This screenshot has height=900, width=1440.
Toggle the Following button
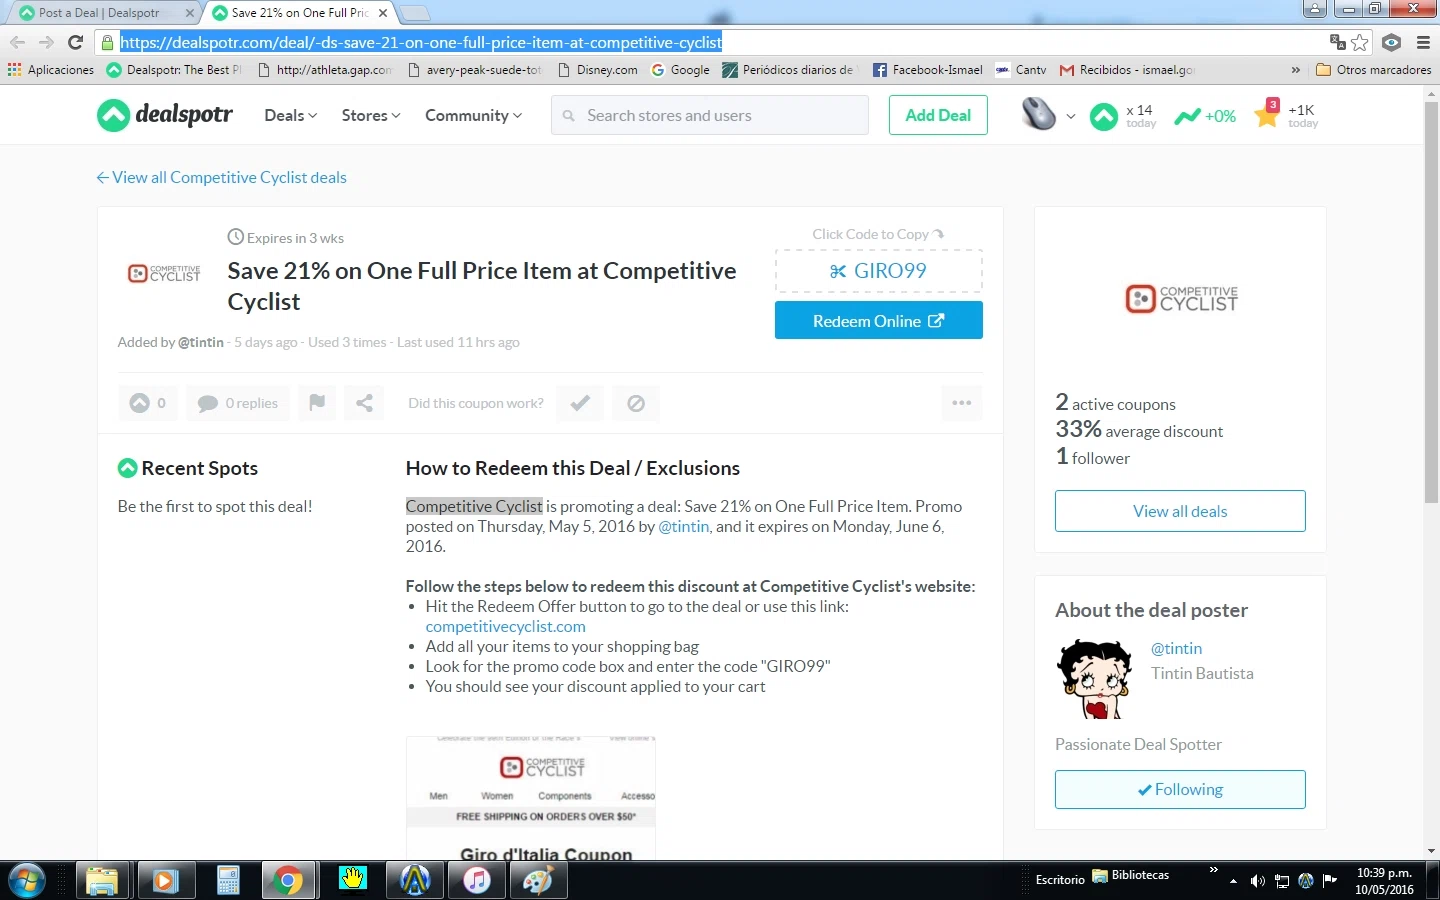pos(1180,789)
